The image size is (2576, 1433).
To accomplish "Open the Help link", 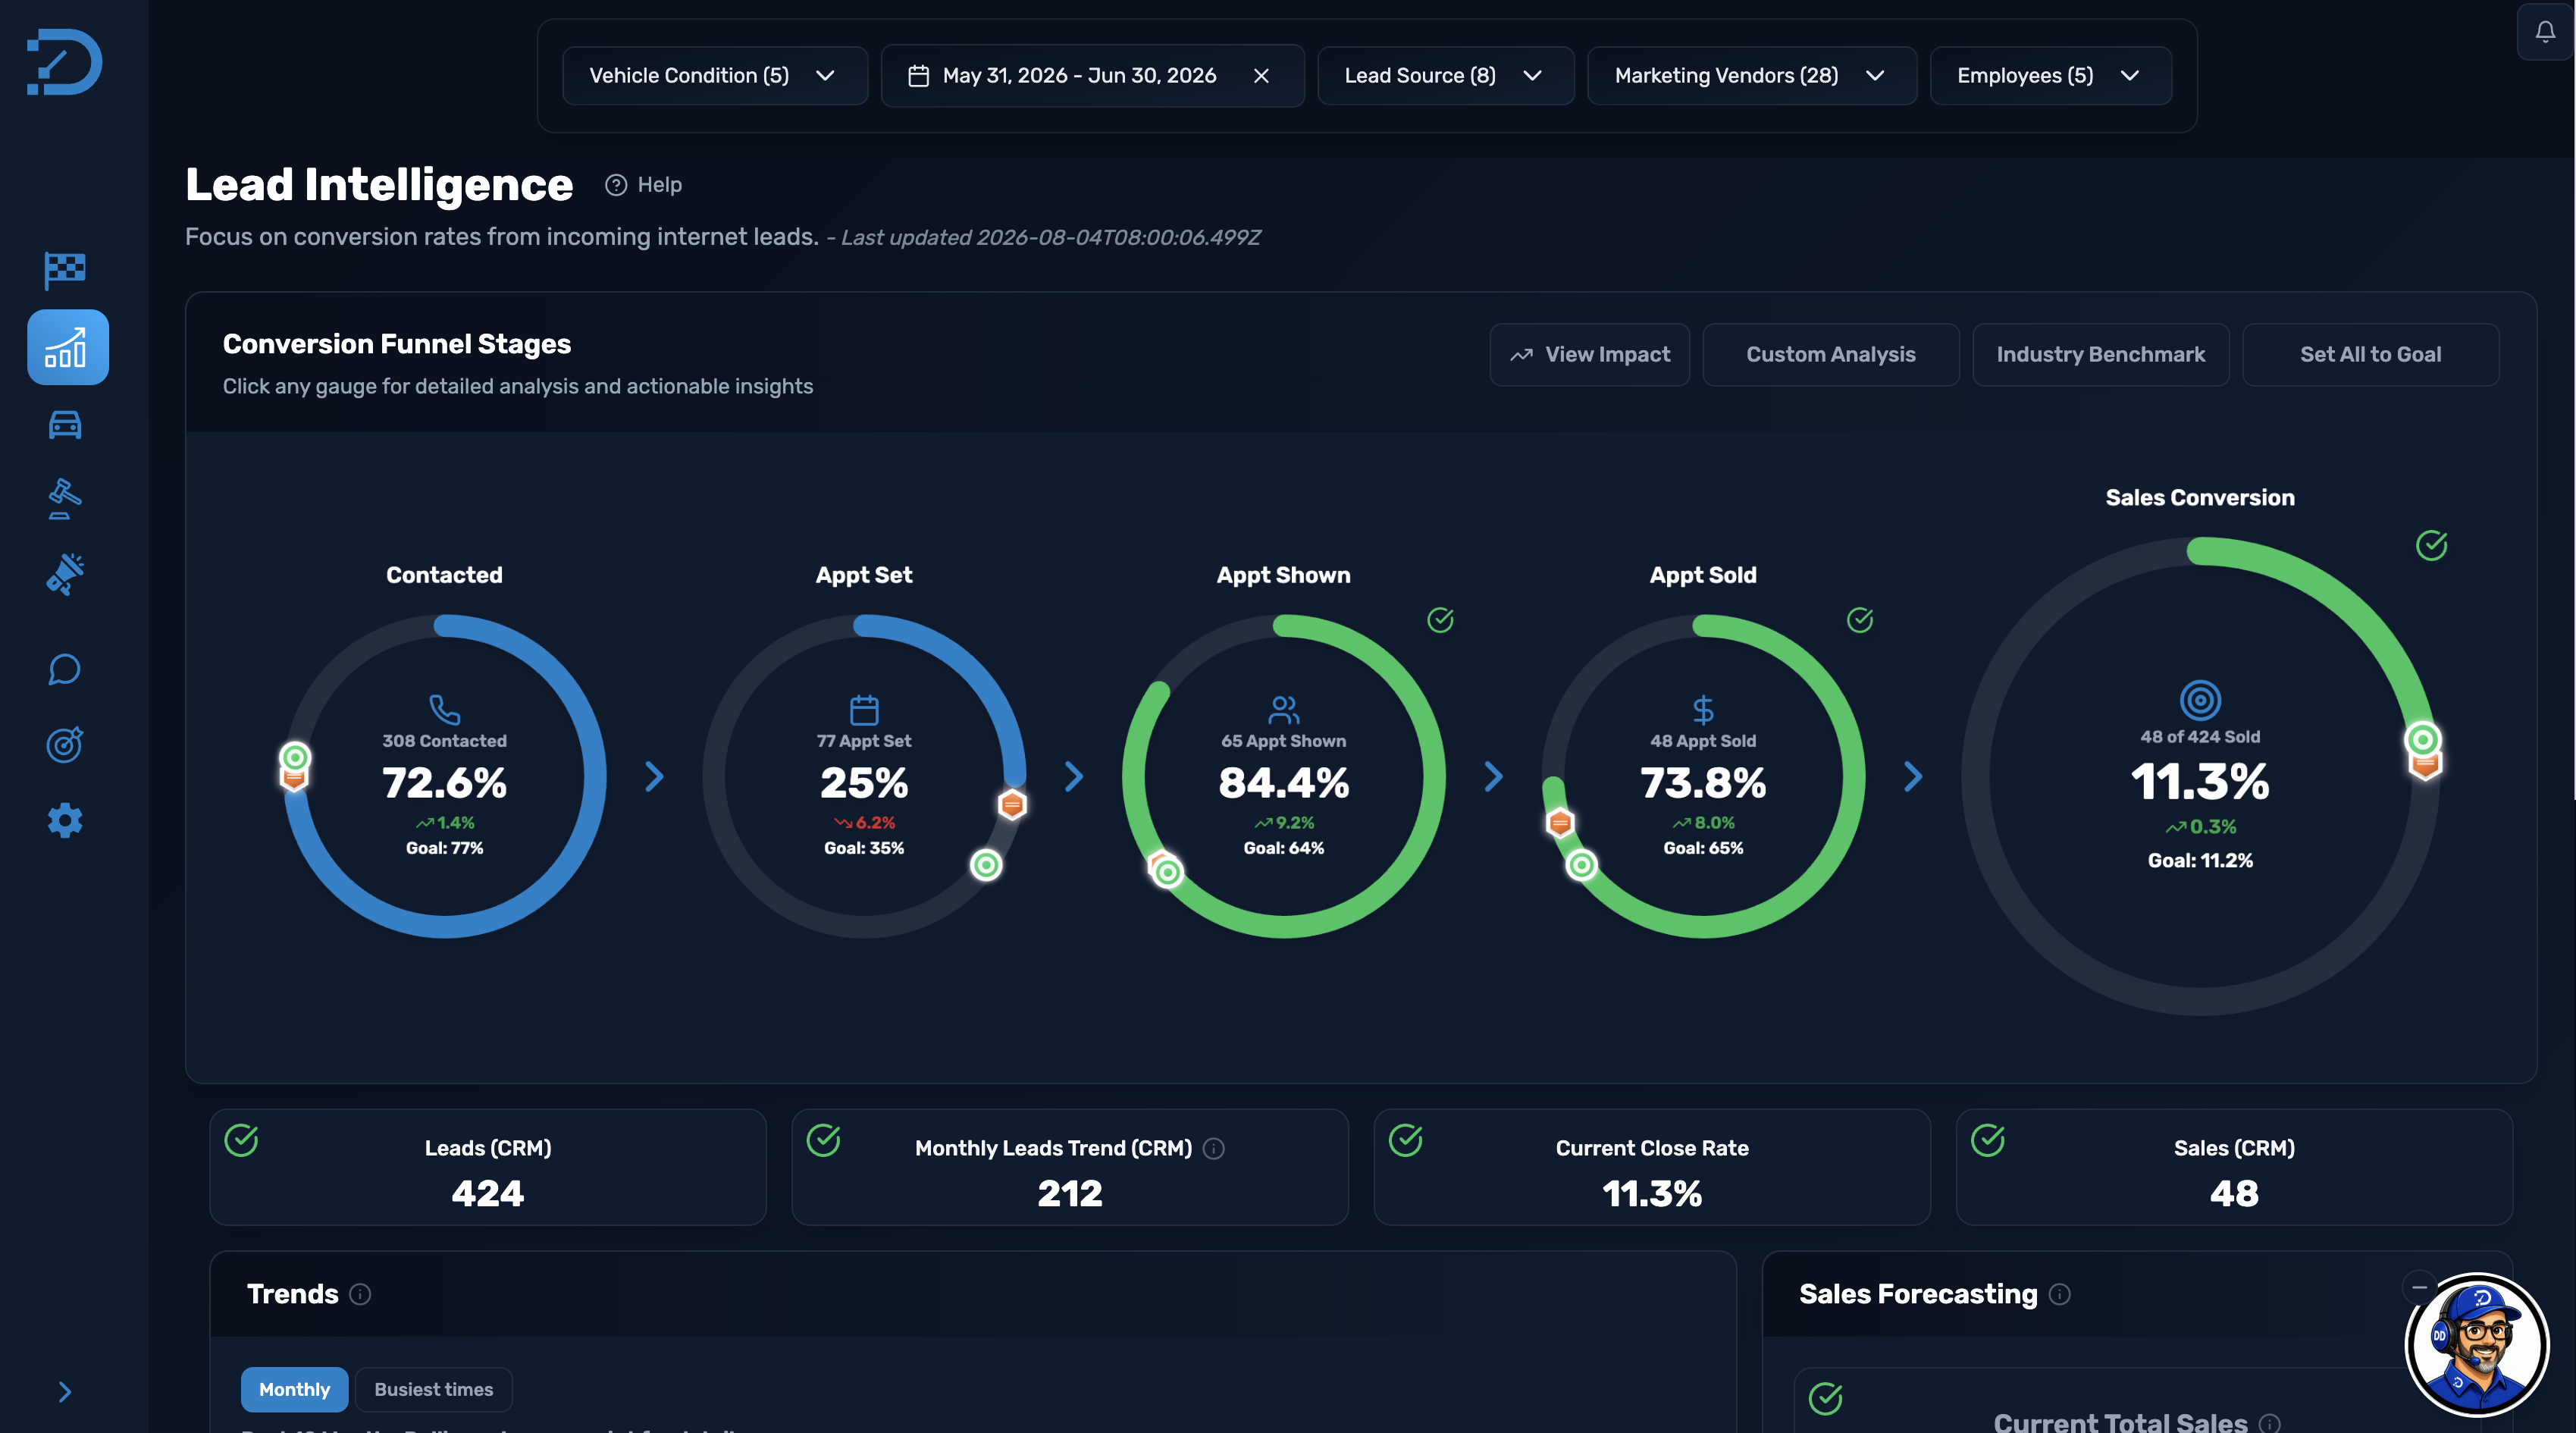I will pos(644,185).
